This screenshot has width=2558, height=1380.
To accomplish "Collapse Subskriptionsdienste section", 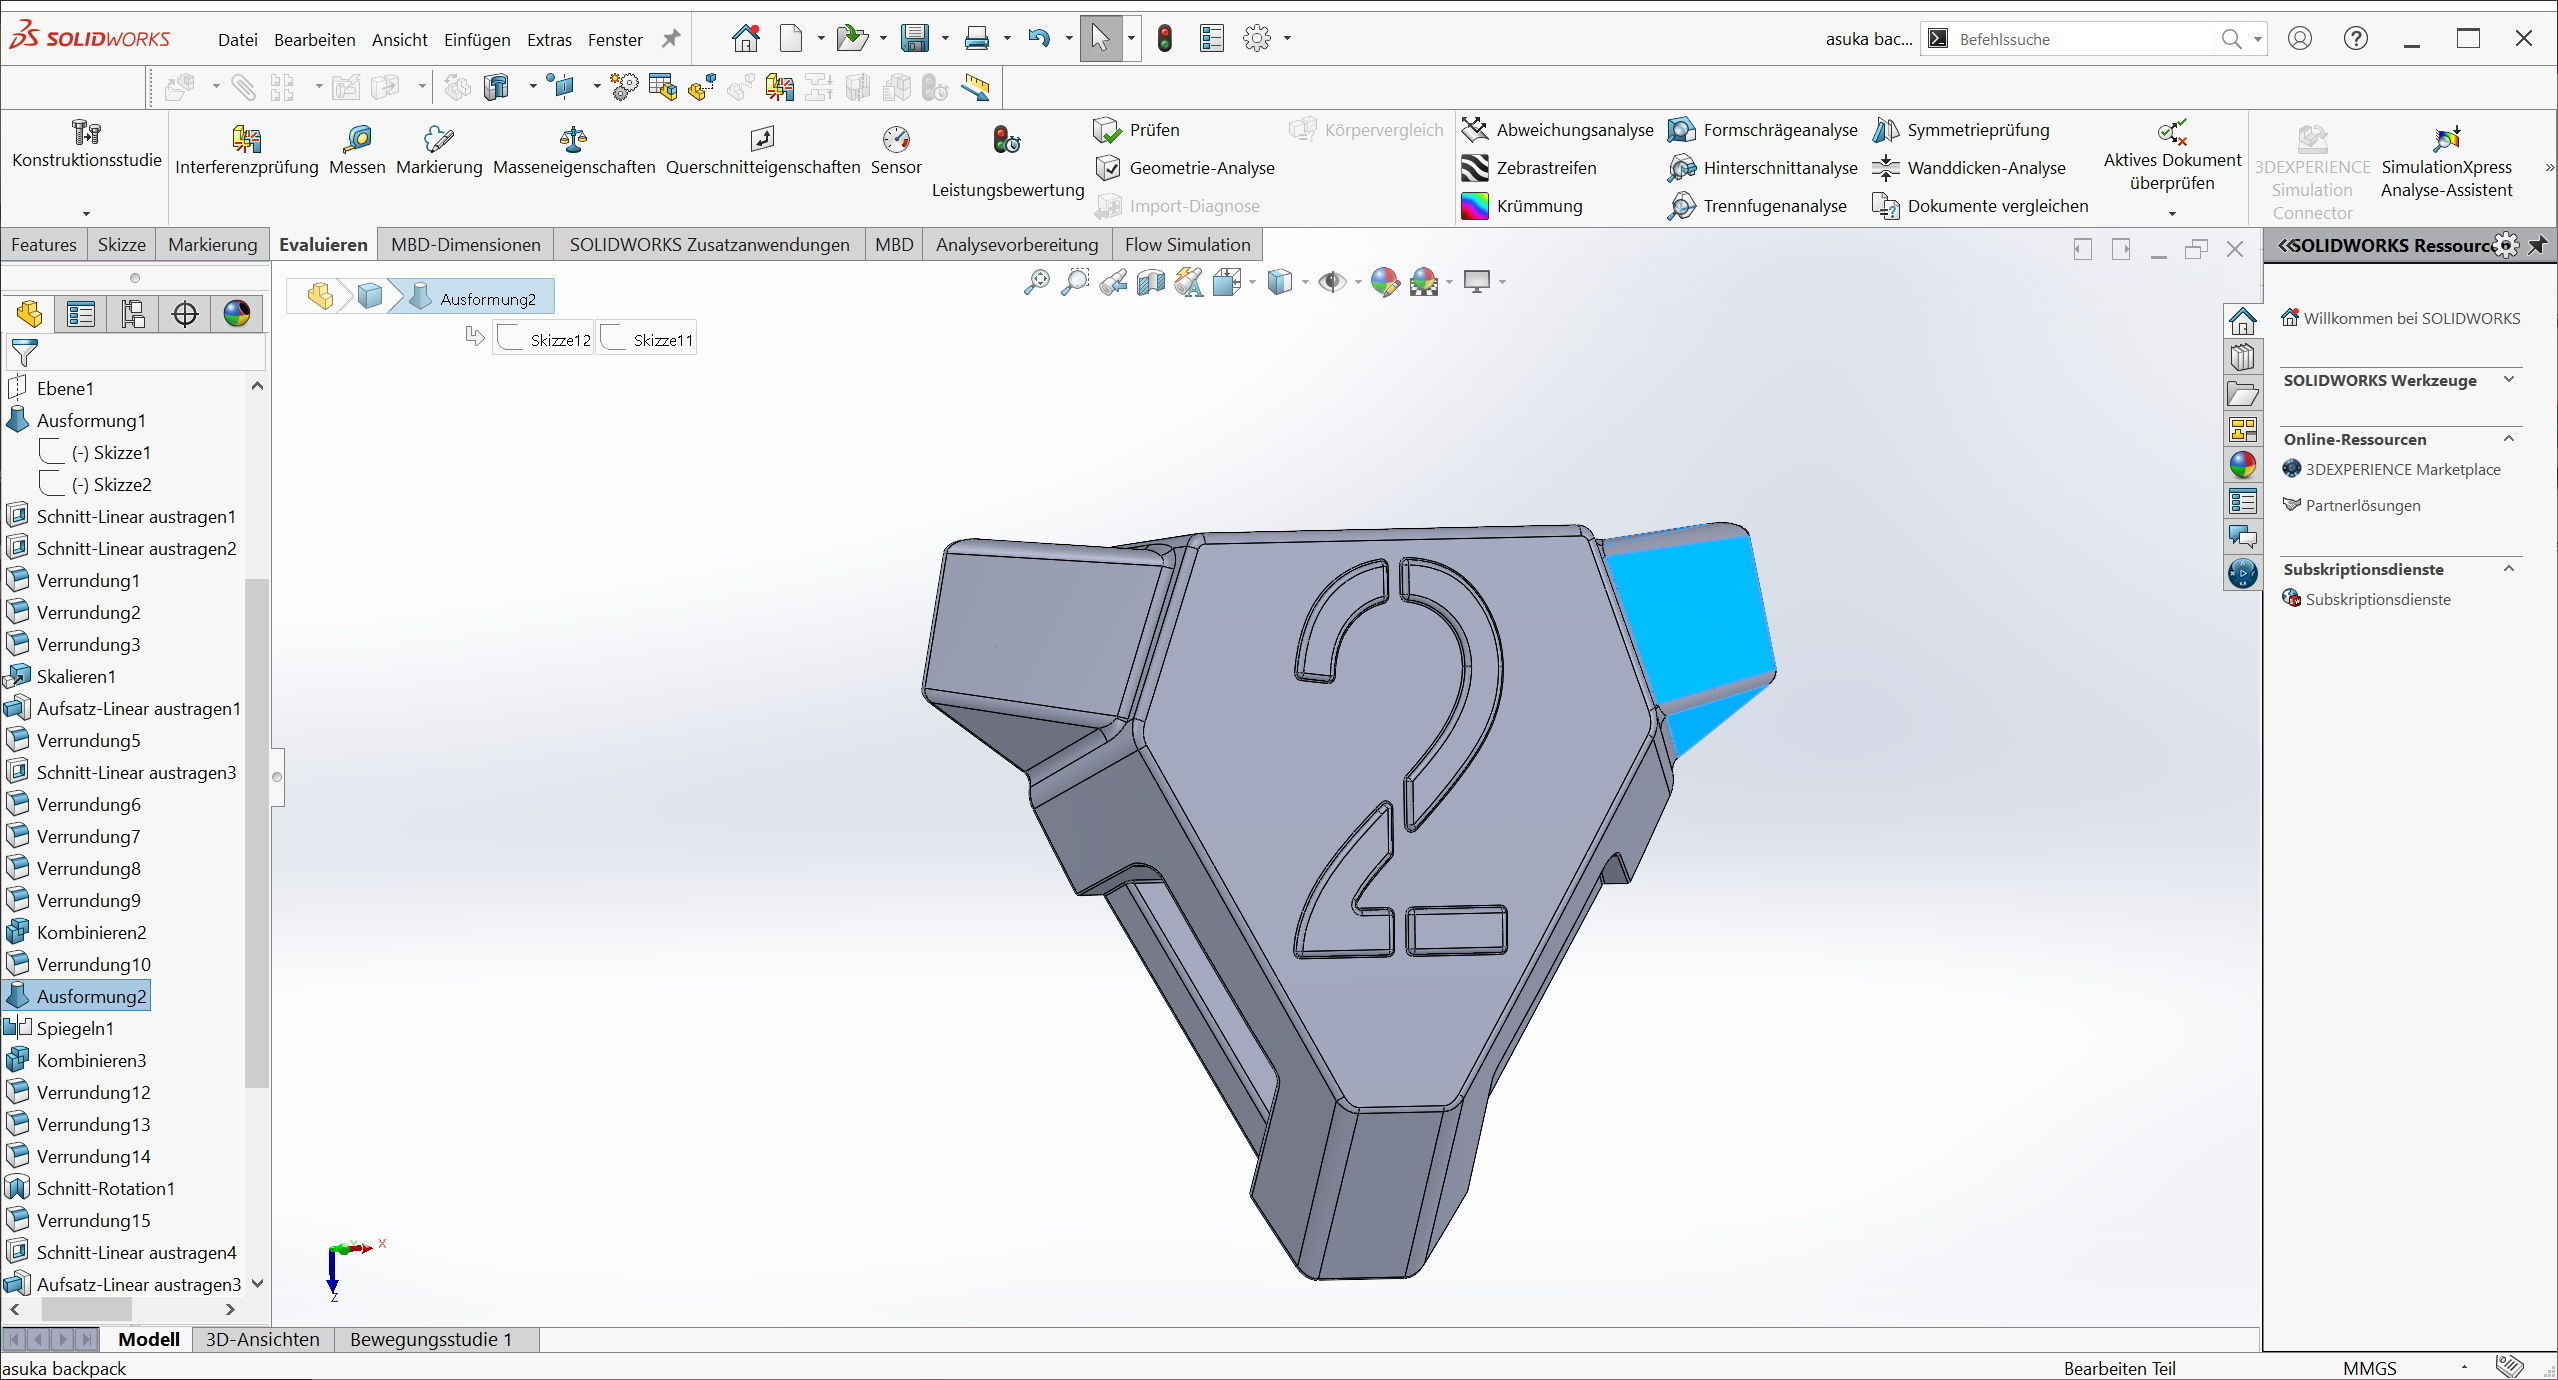I will click(x=2509, y=568).
